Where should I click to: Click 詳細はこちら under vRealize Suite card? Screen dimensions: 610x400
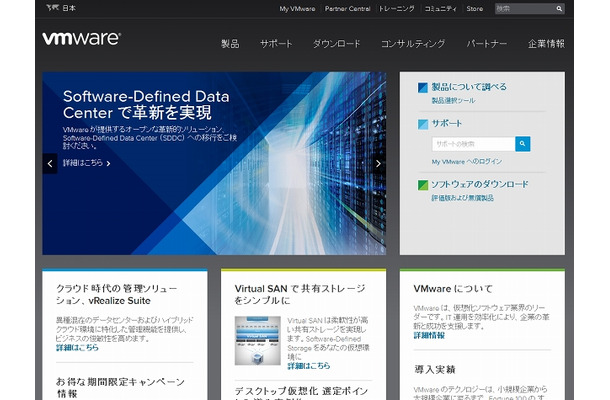click(77, 347)
